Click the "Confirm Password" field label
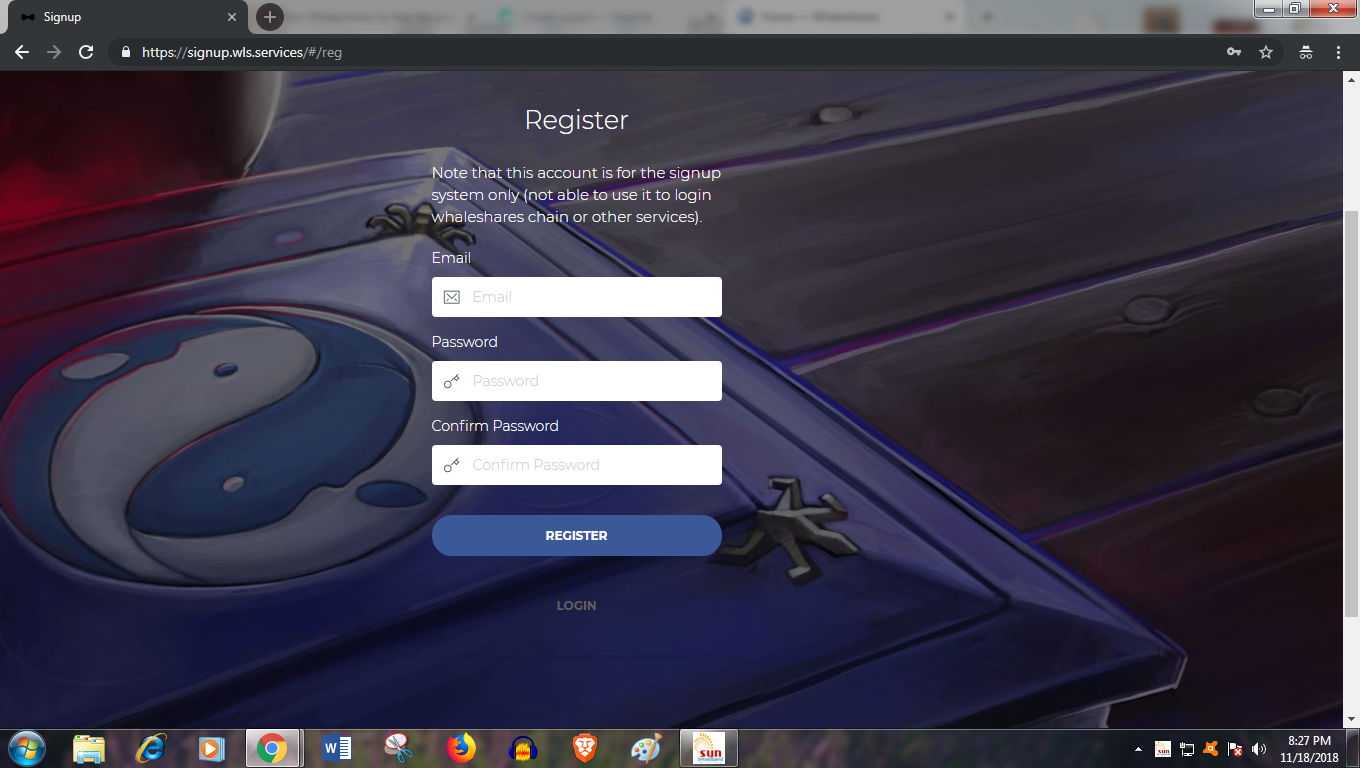 (x=495, y=426)
